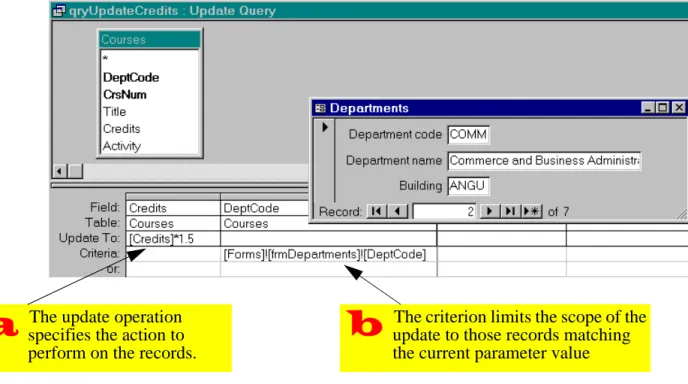Click the left scroll arrow in query pane
The image size is (688, 384).
pos(60,171)
